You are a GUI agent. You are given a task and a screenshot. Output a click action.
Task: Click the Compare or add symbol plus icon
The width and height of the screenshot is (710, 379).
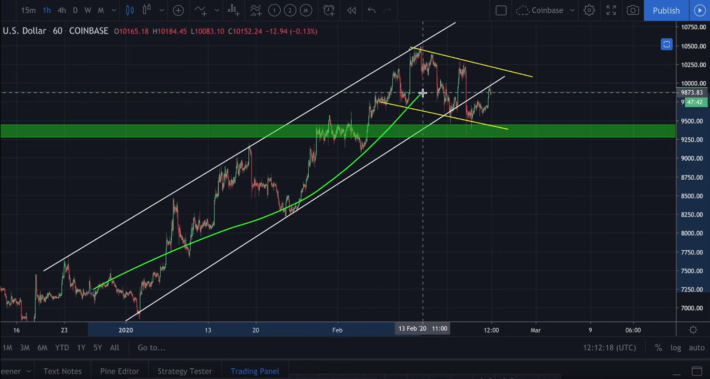(x=178, y=10)
